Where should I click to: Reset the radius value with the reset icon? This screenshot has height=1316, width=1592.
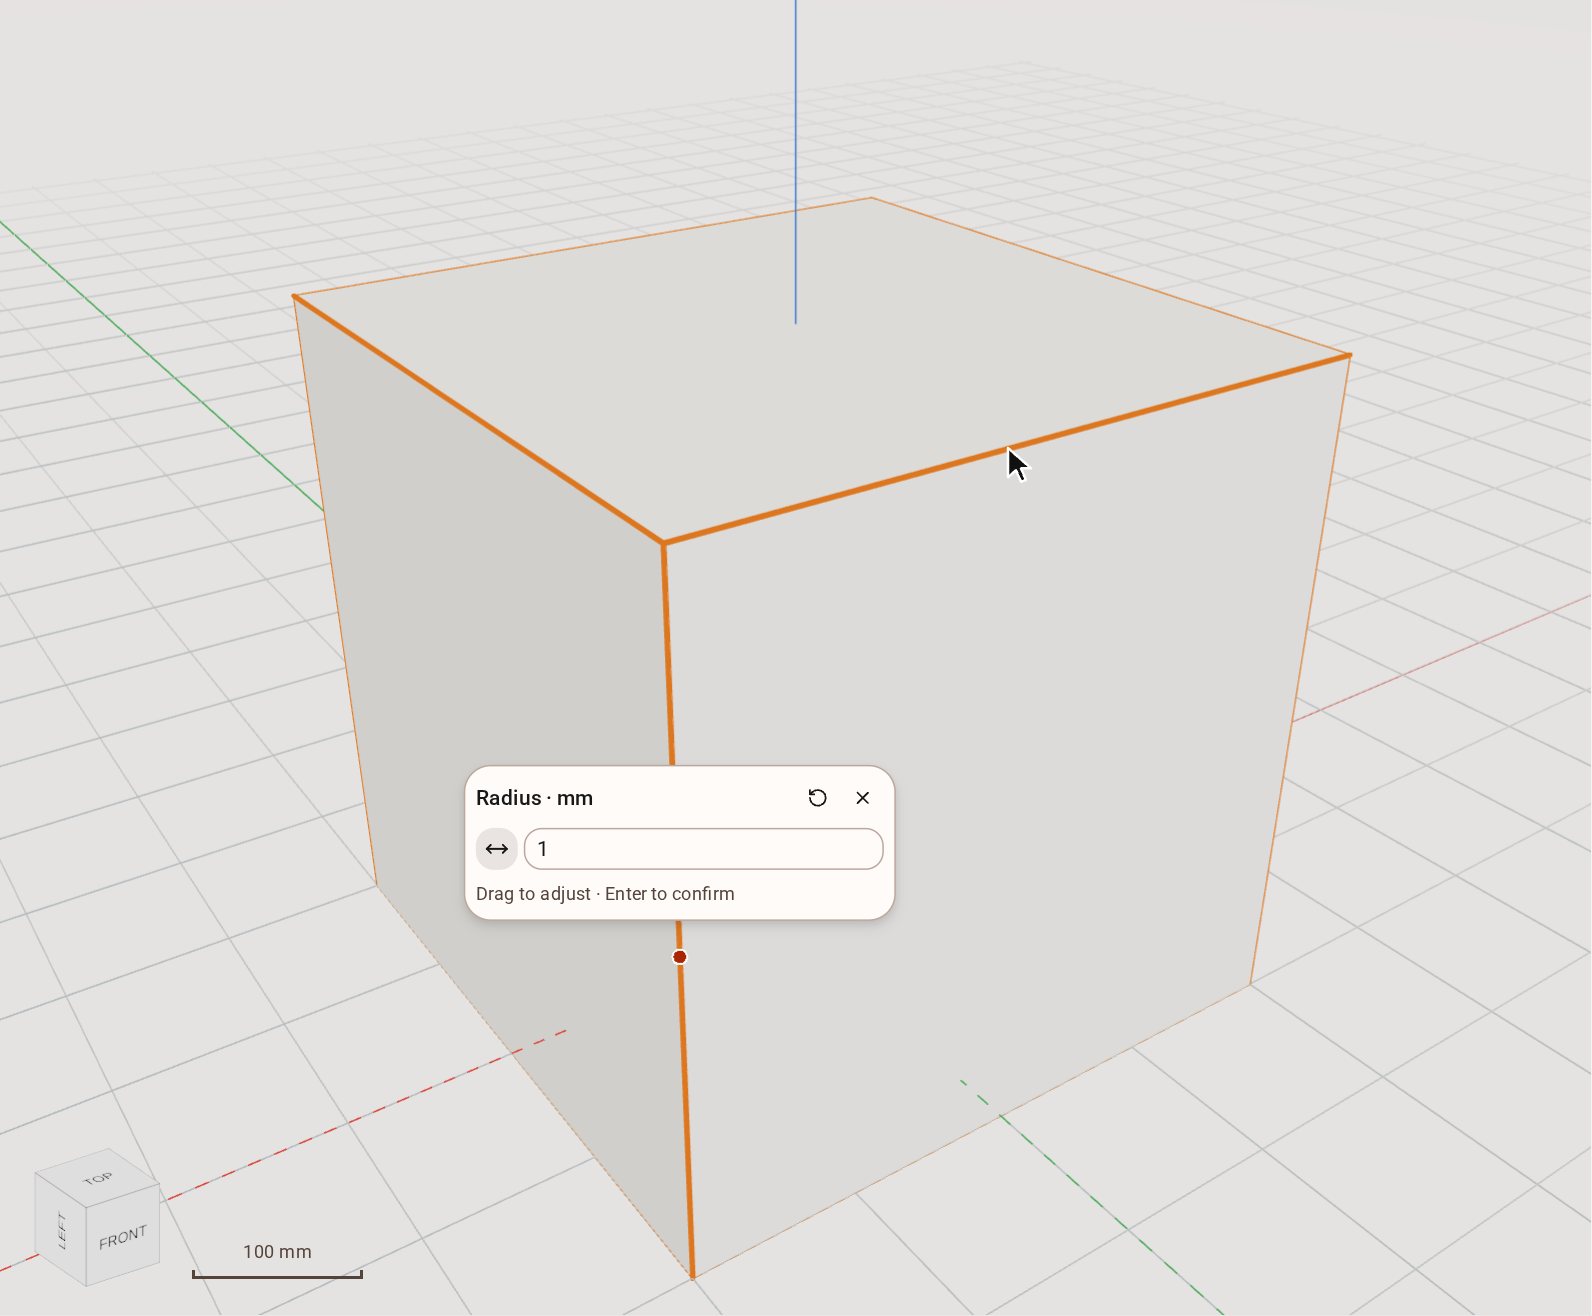click(x=817, y=798)
